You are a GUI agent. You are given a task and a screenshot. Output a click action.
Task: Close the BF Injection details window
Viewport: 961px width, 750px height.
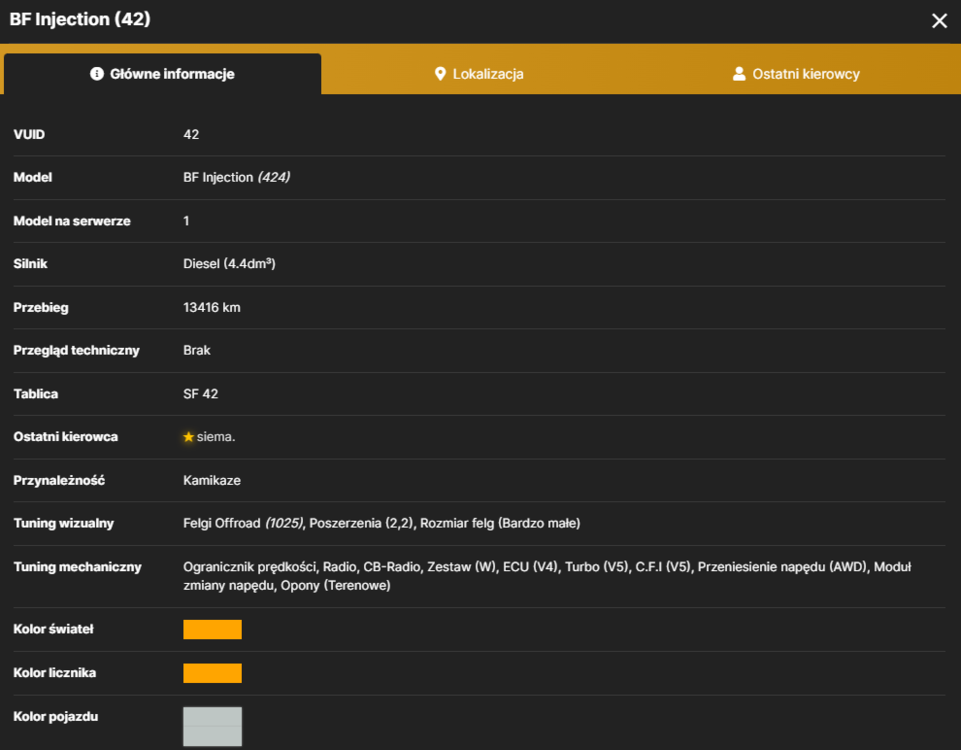pyautogui.click(x=939, y=21)
